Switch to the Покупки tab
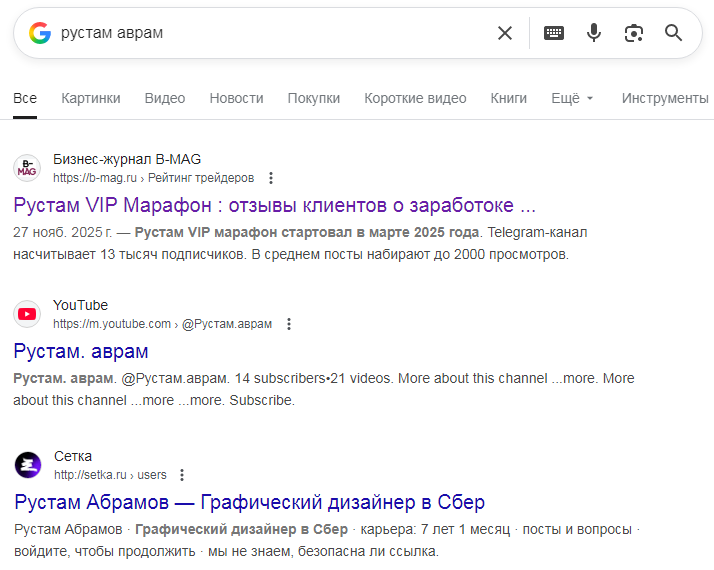The width and height of the screenshot is (714, 570). tap(314, 98)
